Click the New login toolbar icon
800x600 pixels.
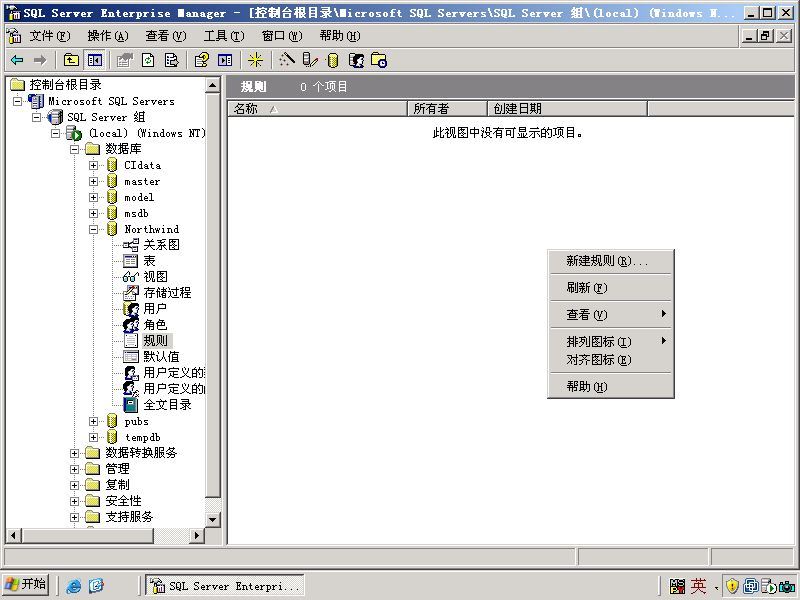356,60
